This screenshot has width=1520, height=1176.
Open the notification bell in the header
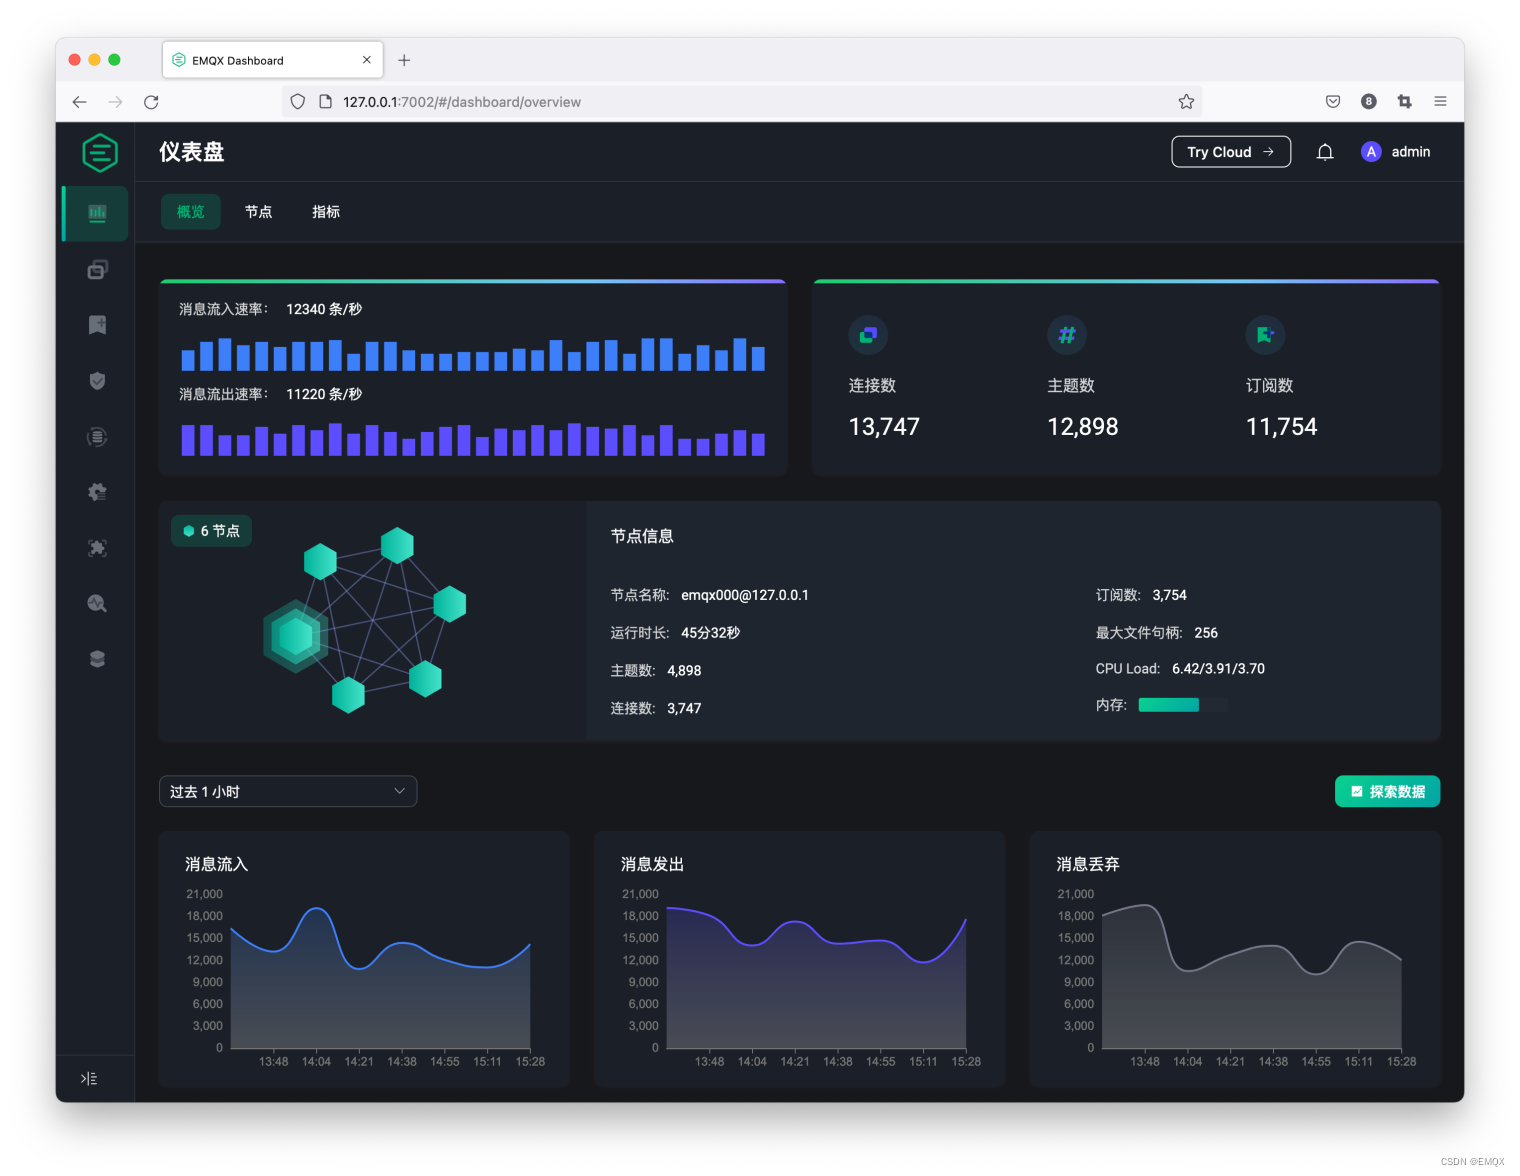point(1324,151)
